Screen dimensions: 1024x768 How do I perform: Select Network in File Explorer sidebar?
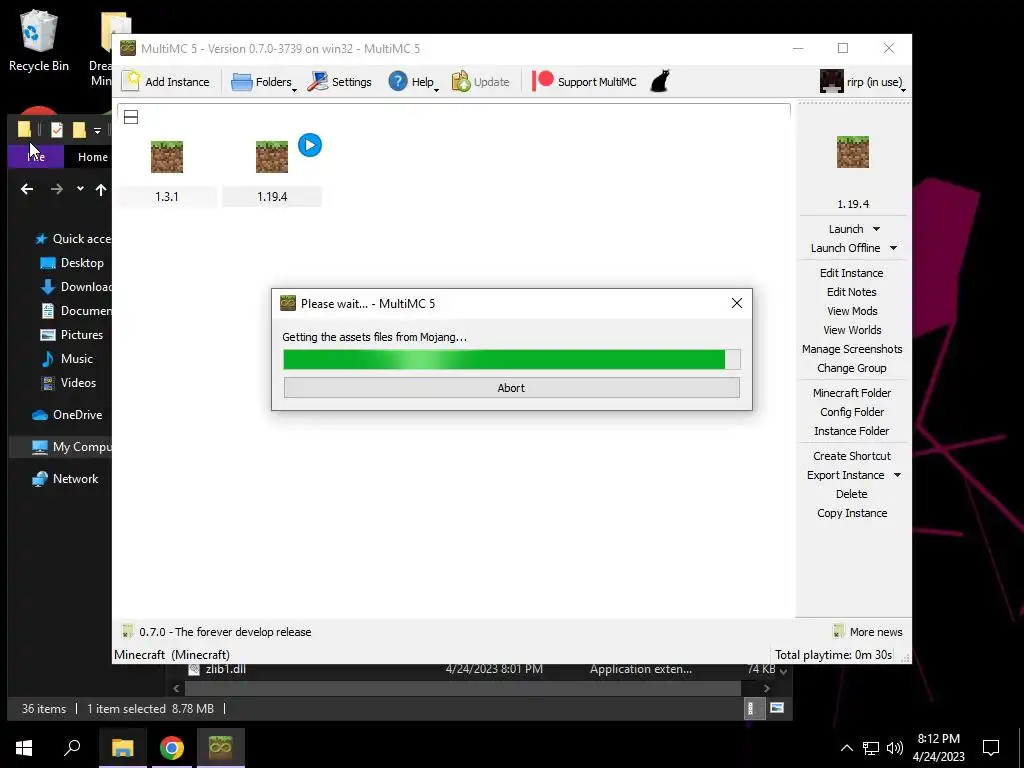pyautogui.click(x=65, y=479)
